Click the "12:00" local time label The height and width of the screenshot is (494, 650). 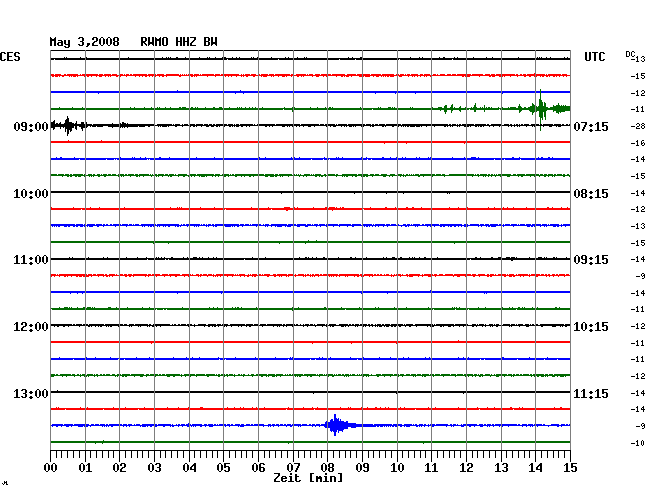click(x=31, y=327)
